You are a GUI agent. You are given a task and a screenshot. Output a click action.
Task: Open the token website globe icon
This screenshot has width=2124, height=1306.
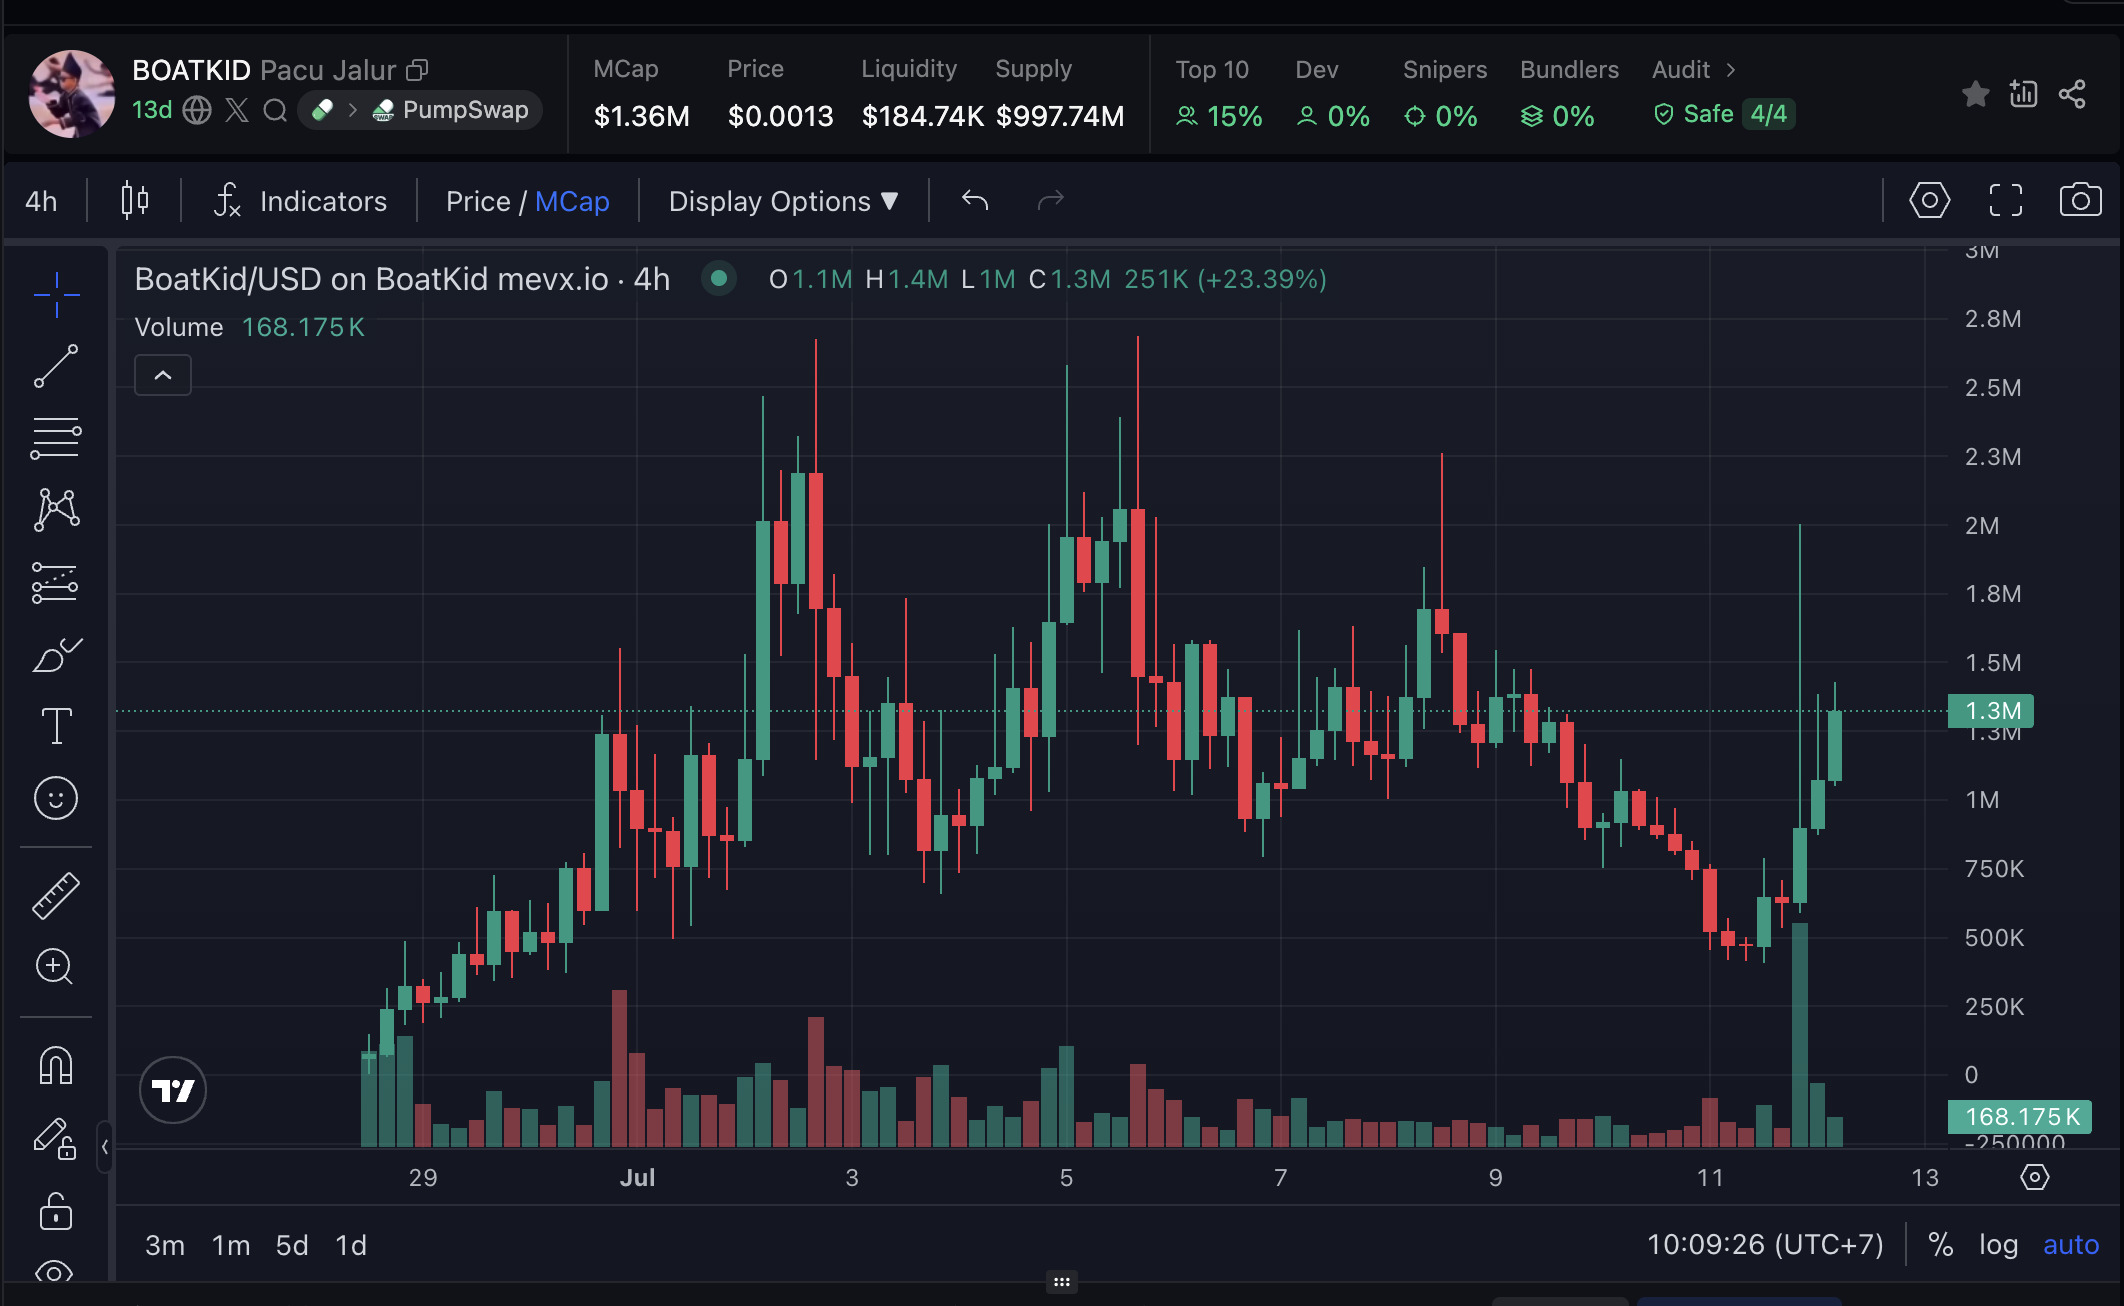[x=197, y=110]
